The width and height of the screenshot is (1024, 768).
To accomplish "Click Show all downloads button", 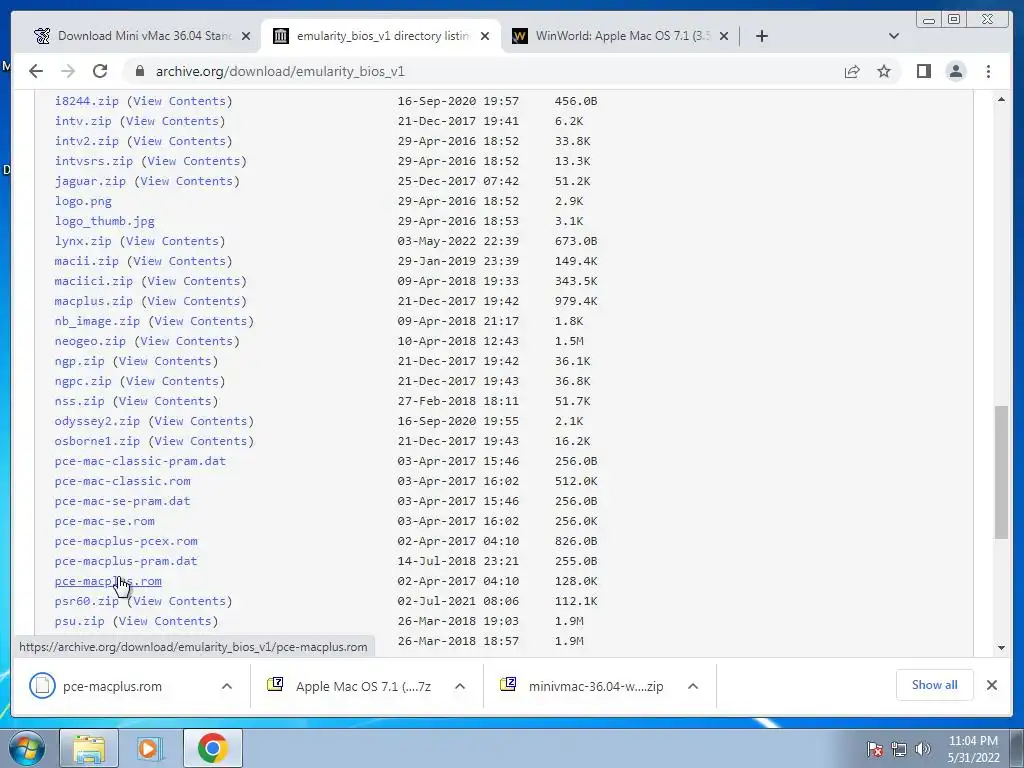I will point(935,685).
